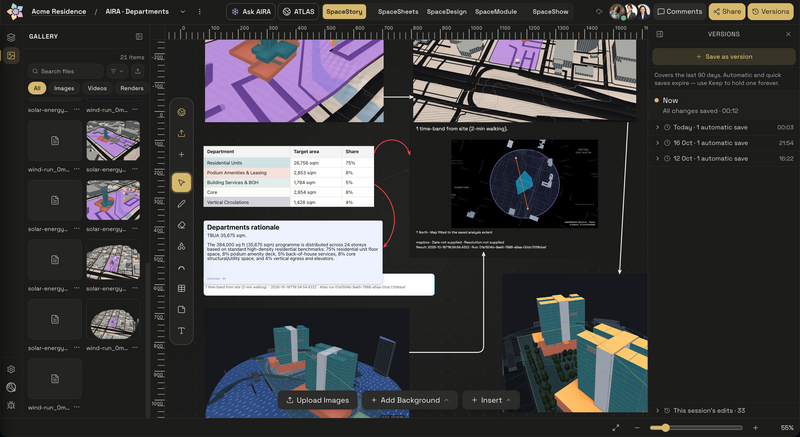Viewport: 800px width, 437px height.
Task: Select the arc connector tool
Action: coord(181,267)
